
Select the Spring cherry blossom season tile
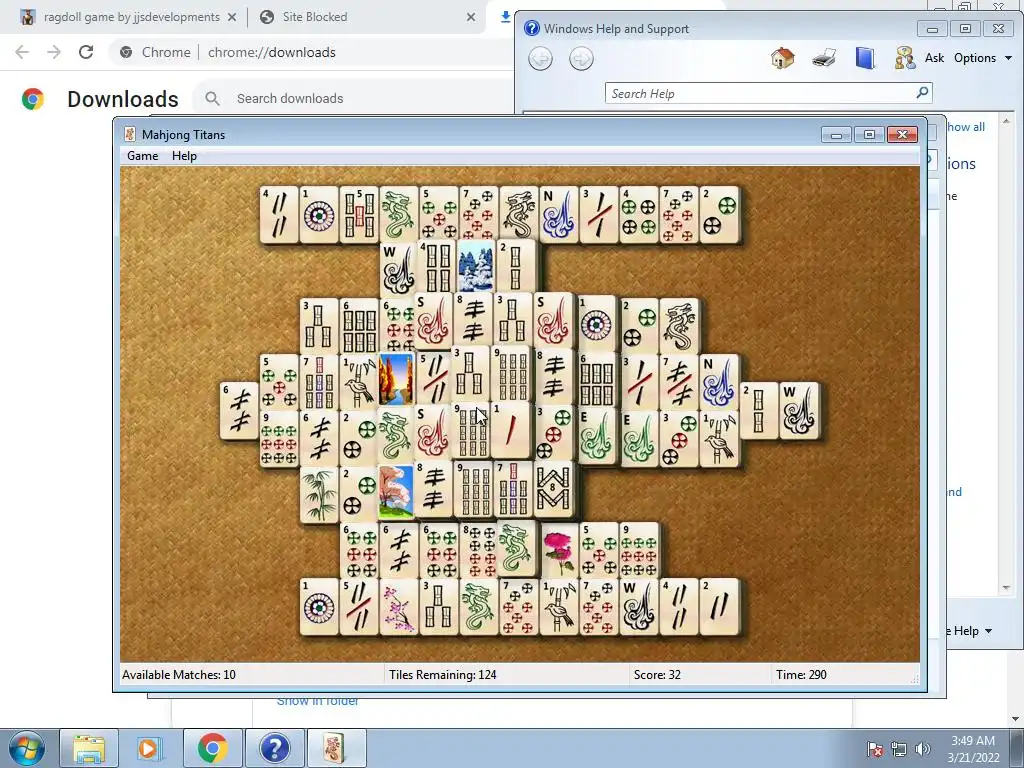point(396,492)
